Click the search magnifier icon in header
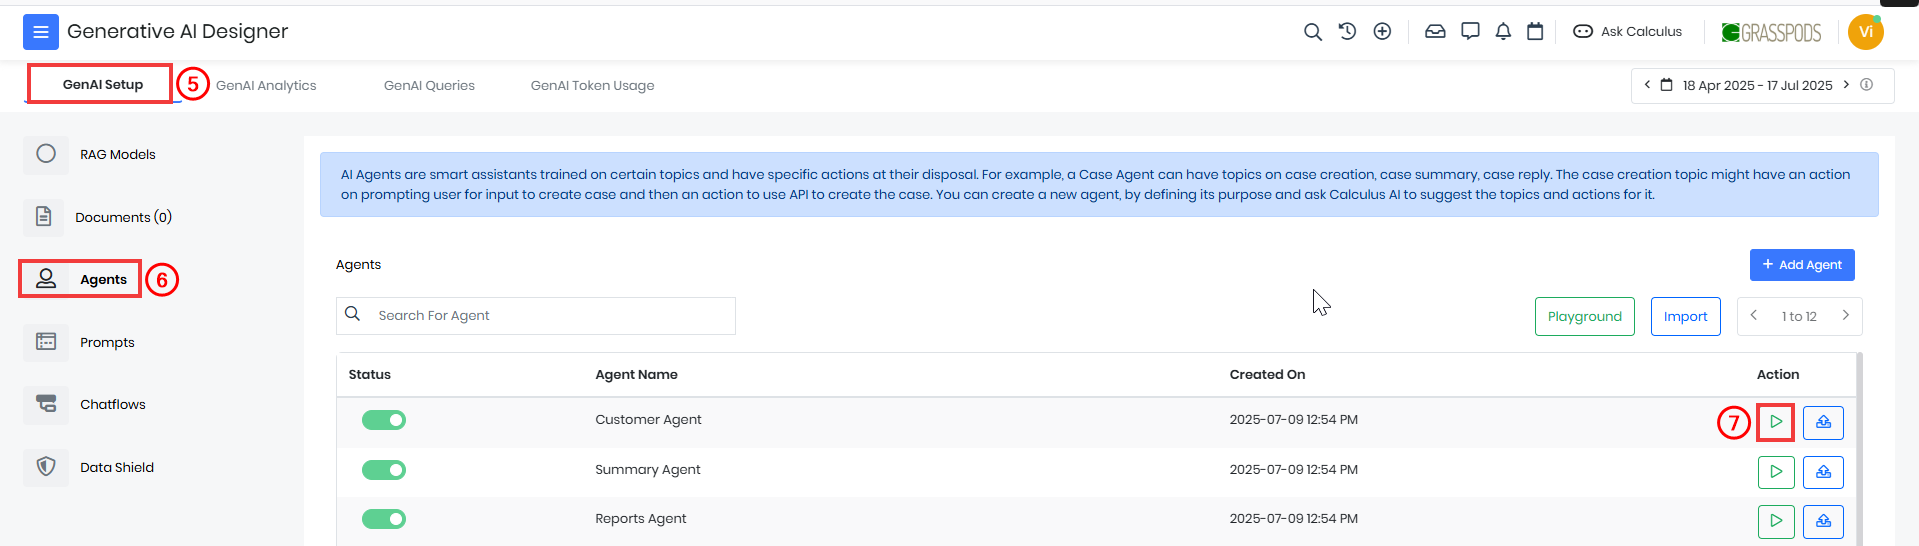This screenshot has width=1919, height=546. tap(1313, 32)
